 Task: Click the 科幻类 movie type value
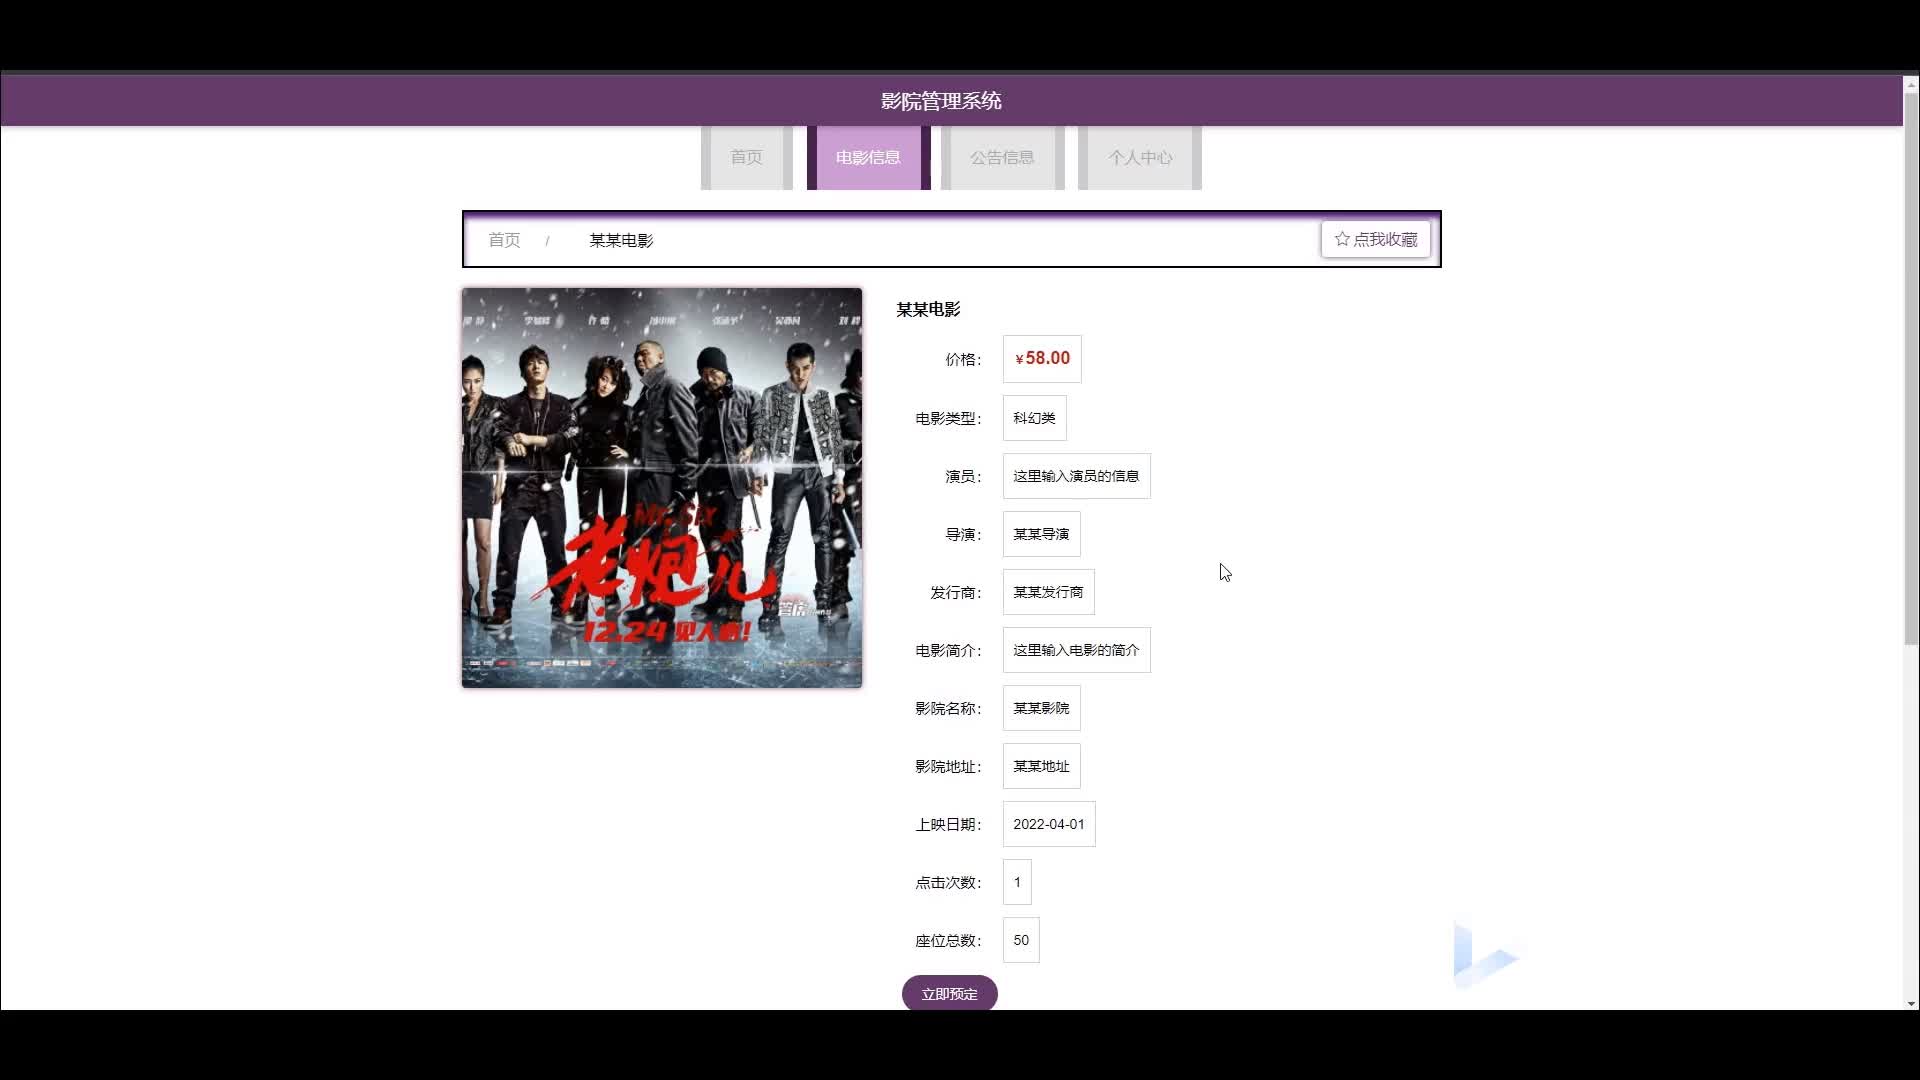1034,418
